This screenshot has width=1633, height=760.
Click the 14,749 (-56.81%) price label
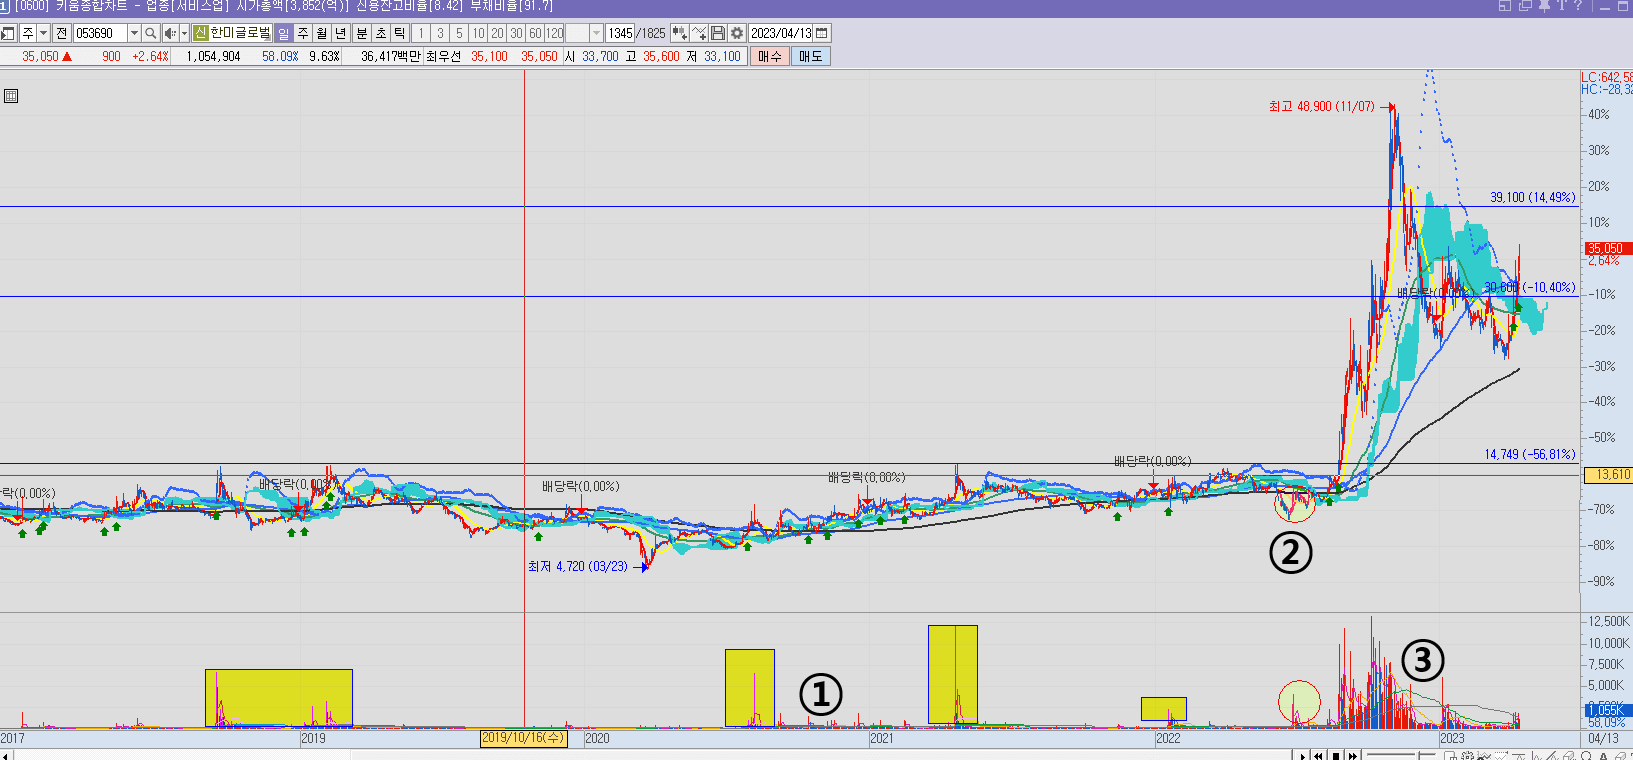click(x=1529, y=454)
